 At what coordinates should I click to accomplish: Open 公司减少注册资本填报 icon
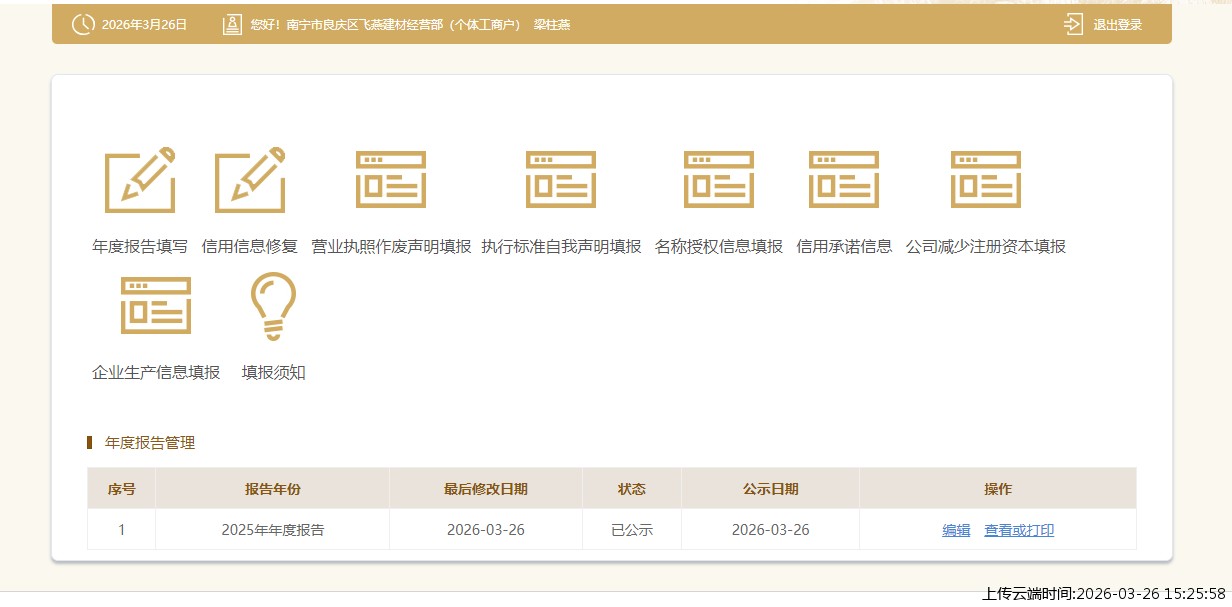(x=986, y=180)
